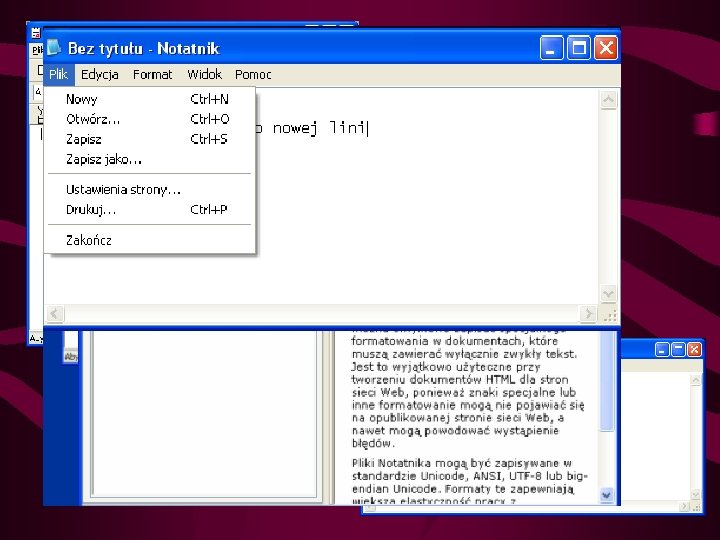
Task: Open the Widok menu
Action: coord(204,74)
